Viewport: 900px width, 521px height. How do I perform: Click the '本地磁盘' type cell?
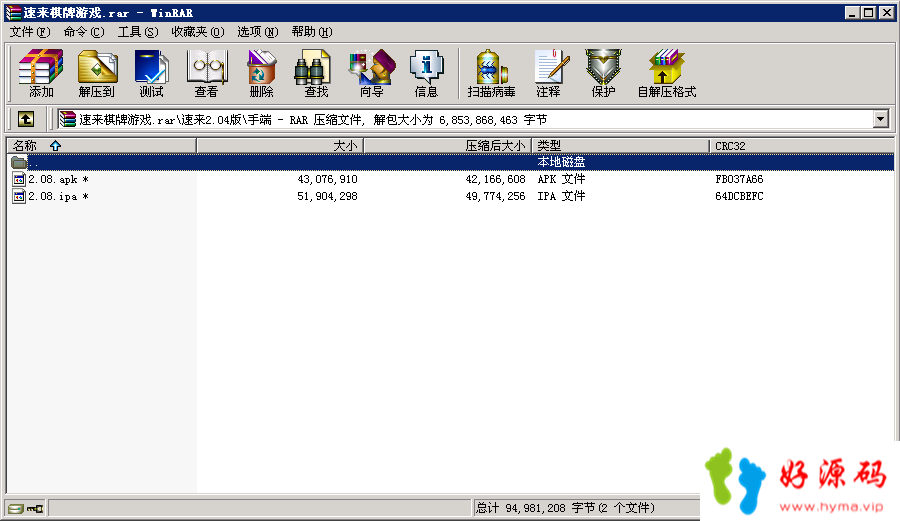click(561, 162)
